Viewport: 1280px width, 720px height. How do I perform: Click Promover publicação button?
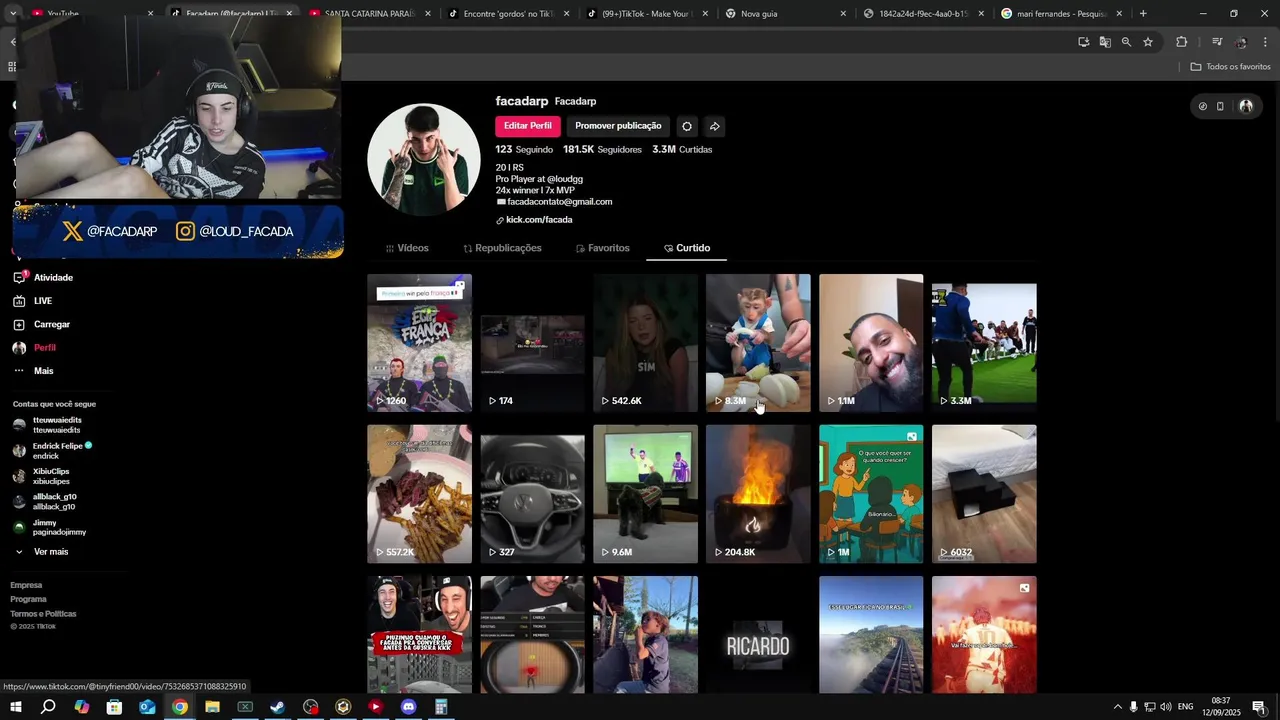click(x=618, y=126)
